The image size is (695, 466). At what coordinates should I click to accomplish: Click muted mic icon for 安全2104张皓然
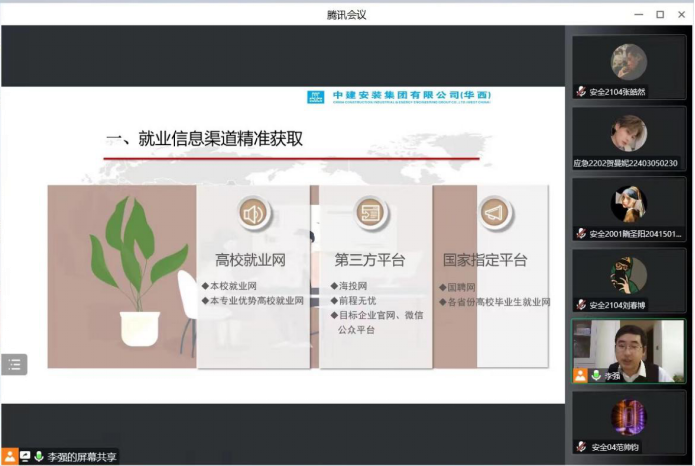coord(581,91)
